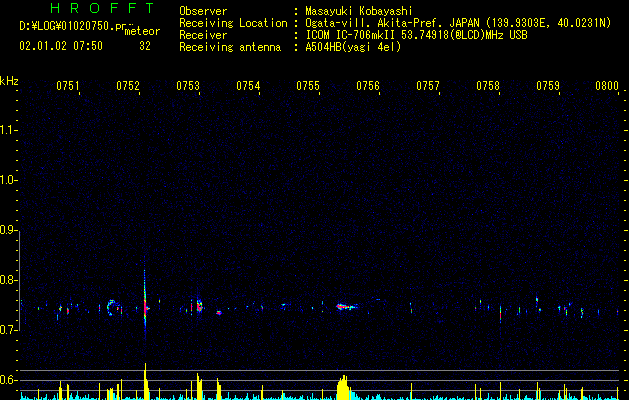629x400 pixels.
Task: Click the 1.1 kHz axis label
Action: click(8, 130)
